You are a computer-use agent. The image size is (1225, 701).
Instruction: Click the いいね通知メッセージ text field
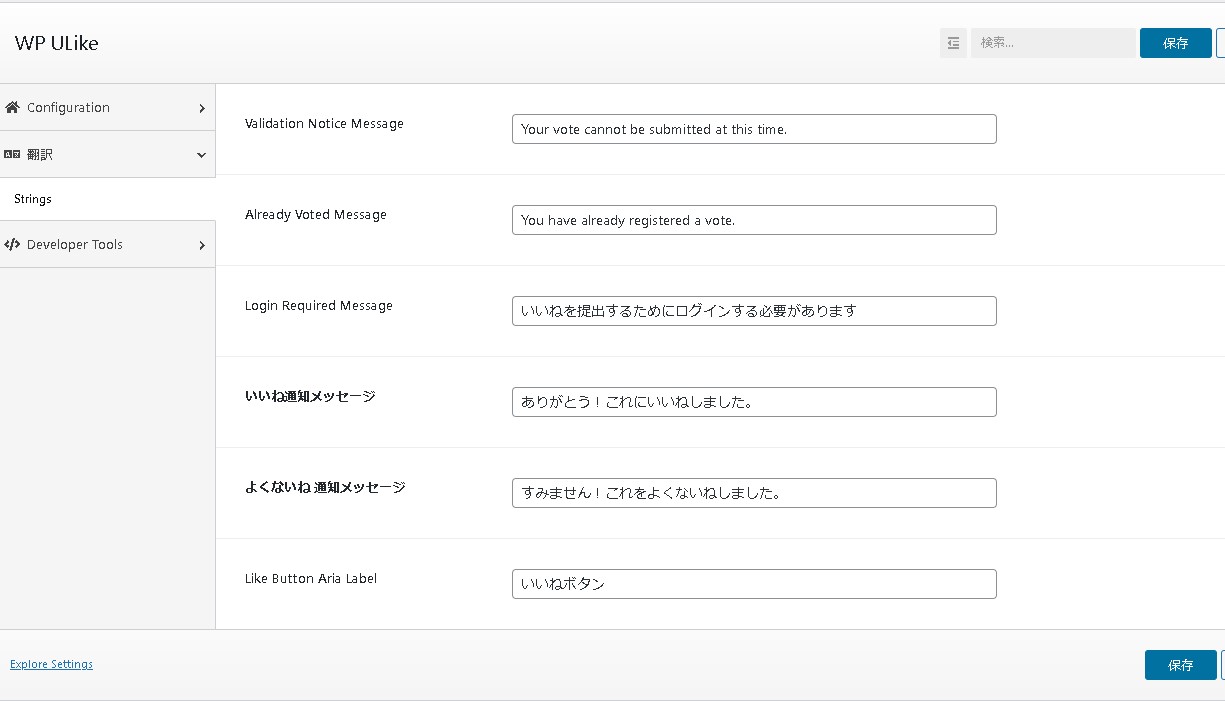click(754, 402)
